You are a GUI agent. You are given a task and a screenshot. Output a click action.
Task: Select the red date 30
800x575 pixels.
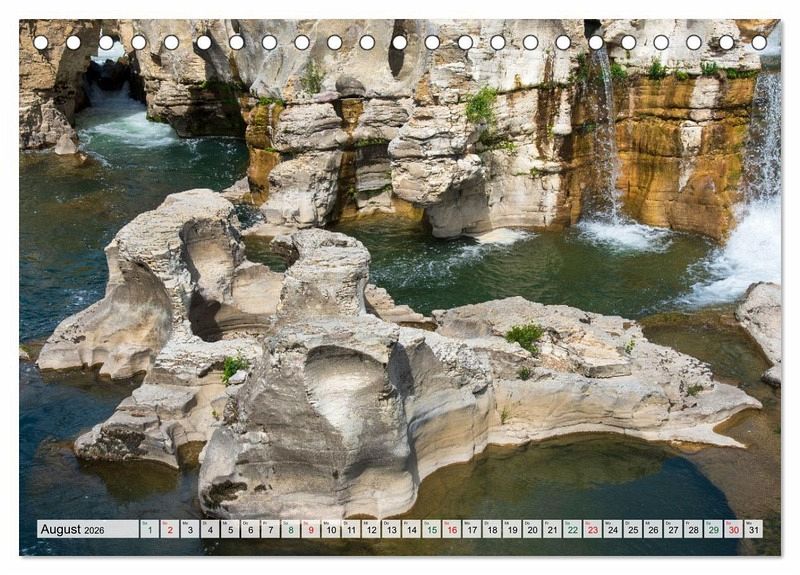pyautogui.click(x=733, y=529)
